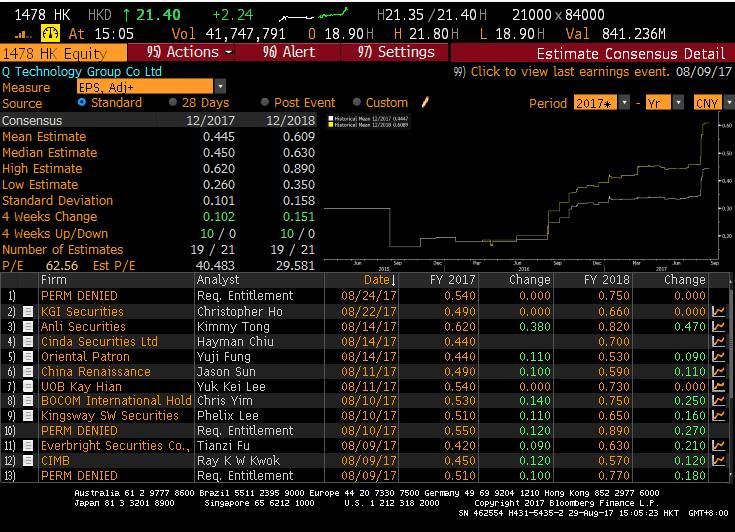Screen dimensions: 735x532
Task: Click analyst name Ray K W Kwok
Action: pos(238,460)
